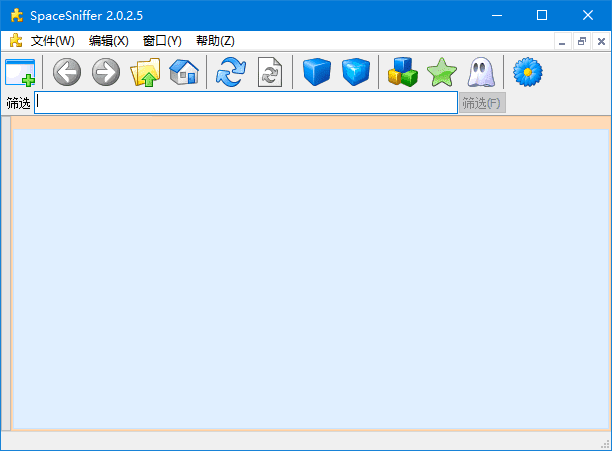Click the page-with-arrows refresh icon
The image size is (612, 451).
(x=270, y=73)
